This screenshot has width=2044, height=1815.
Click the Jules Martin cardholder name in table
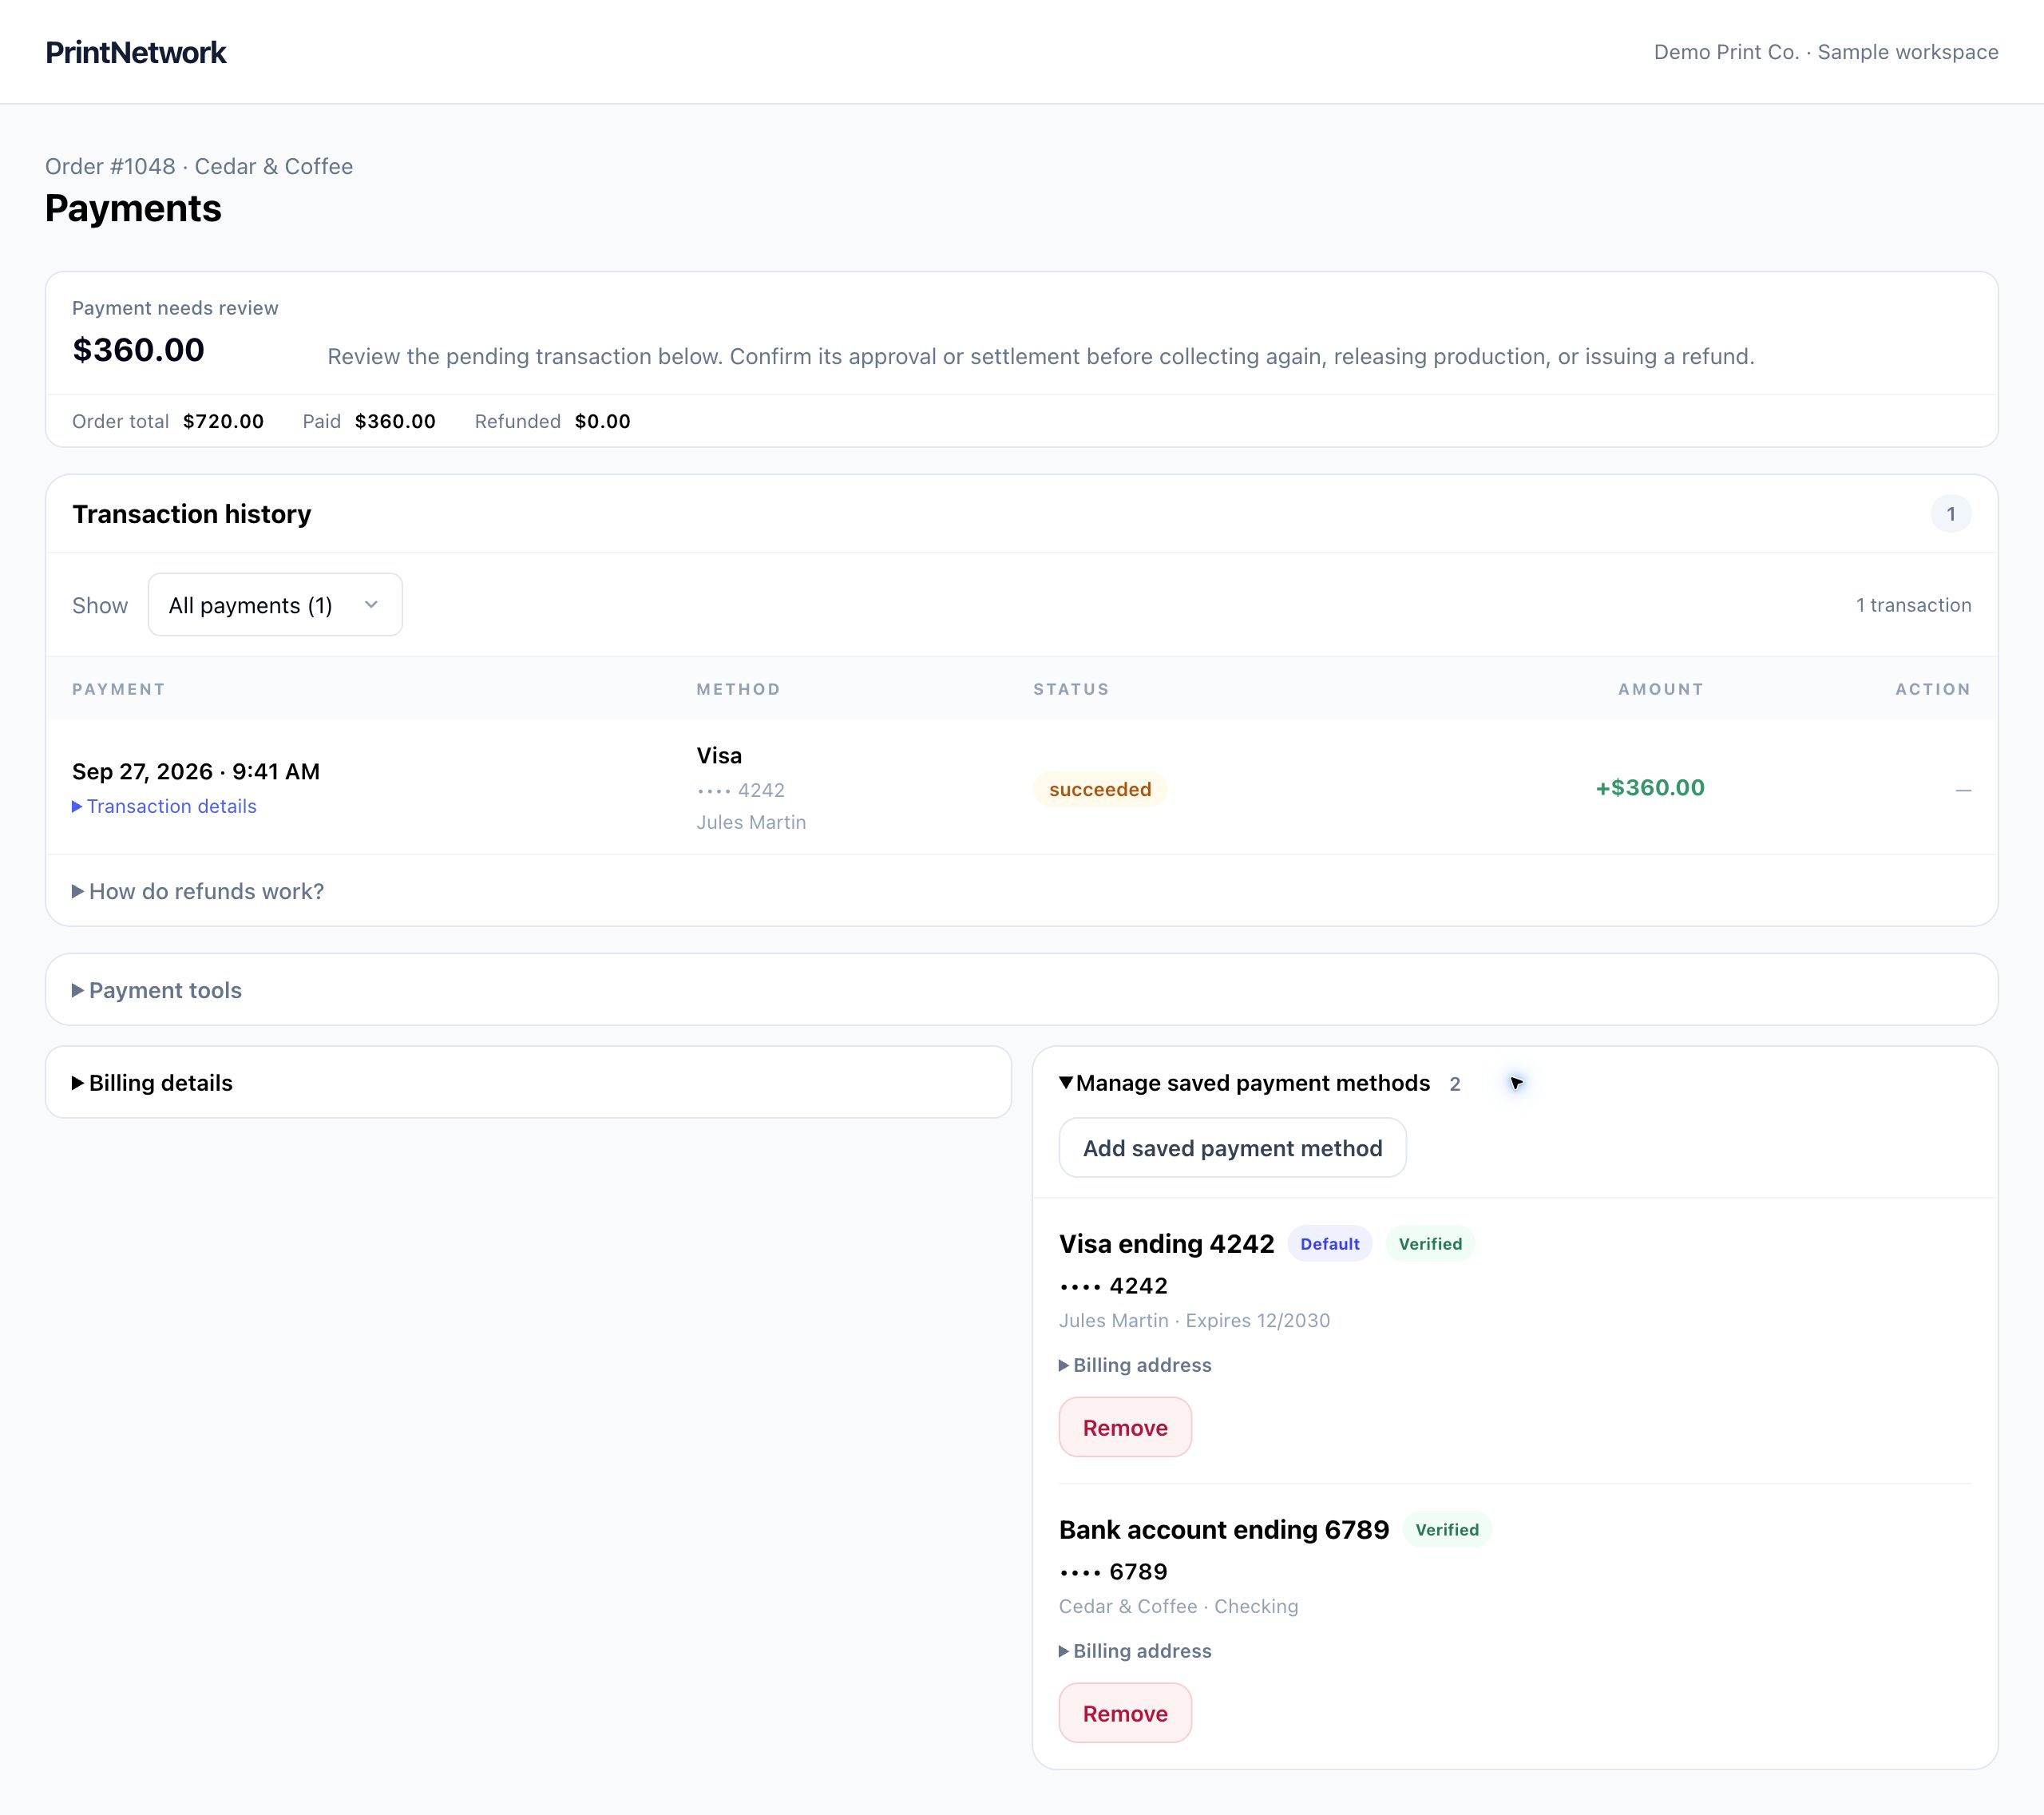coord(751,822)
